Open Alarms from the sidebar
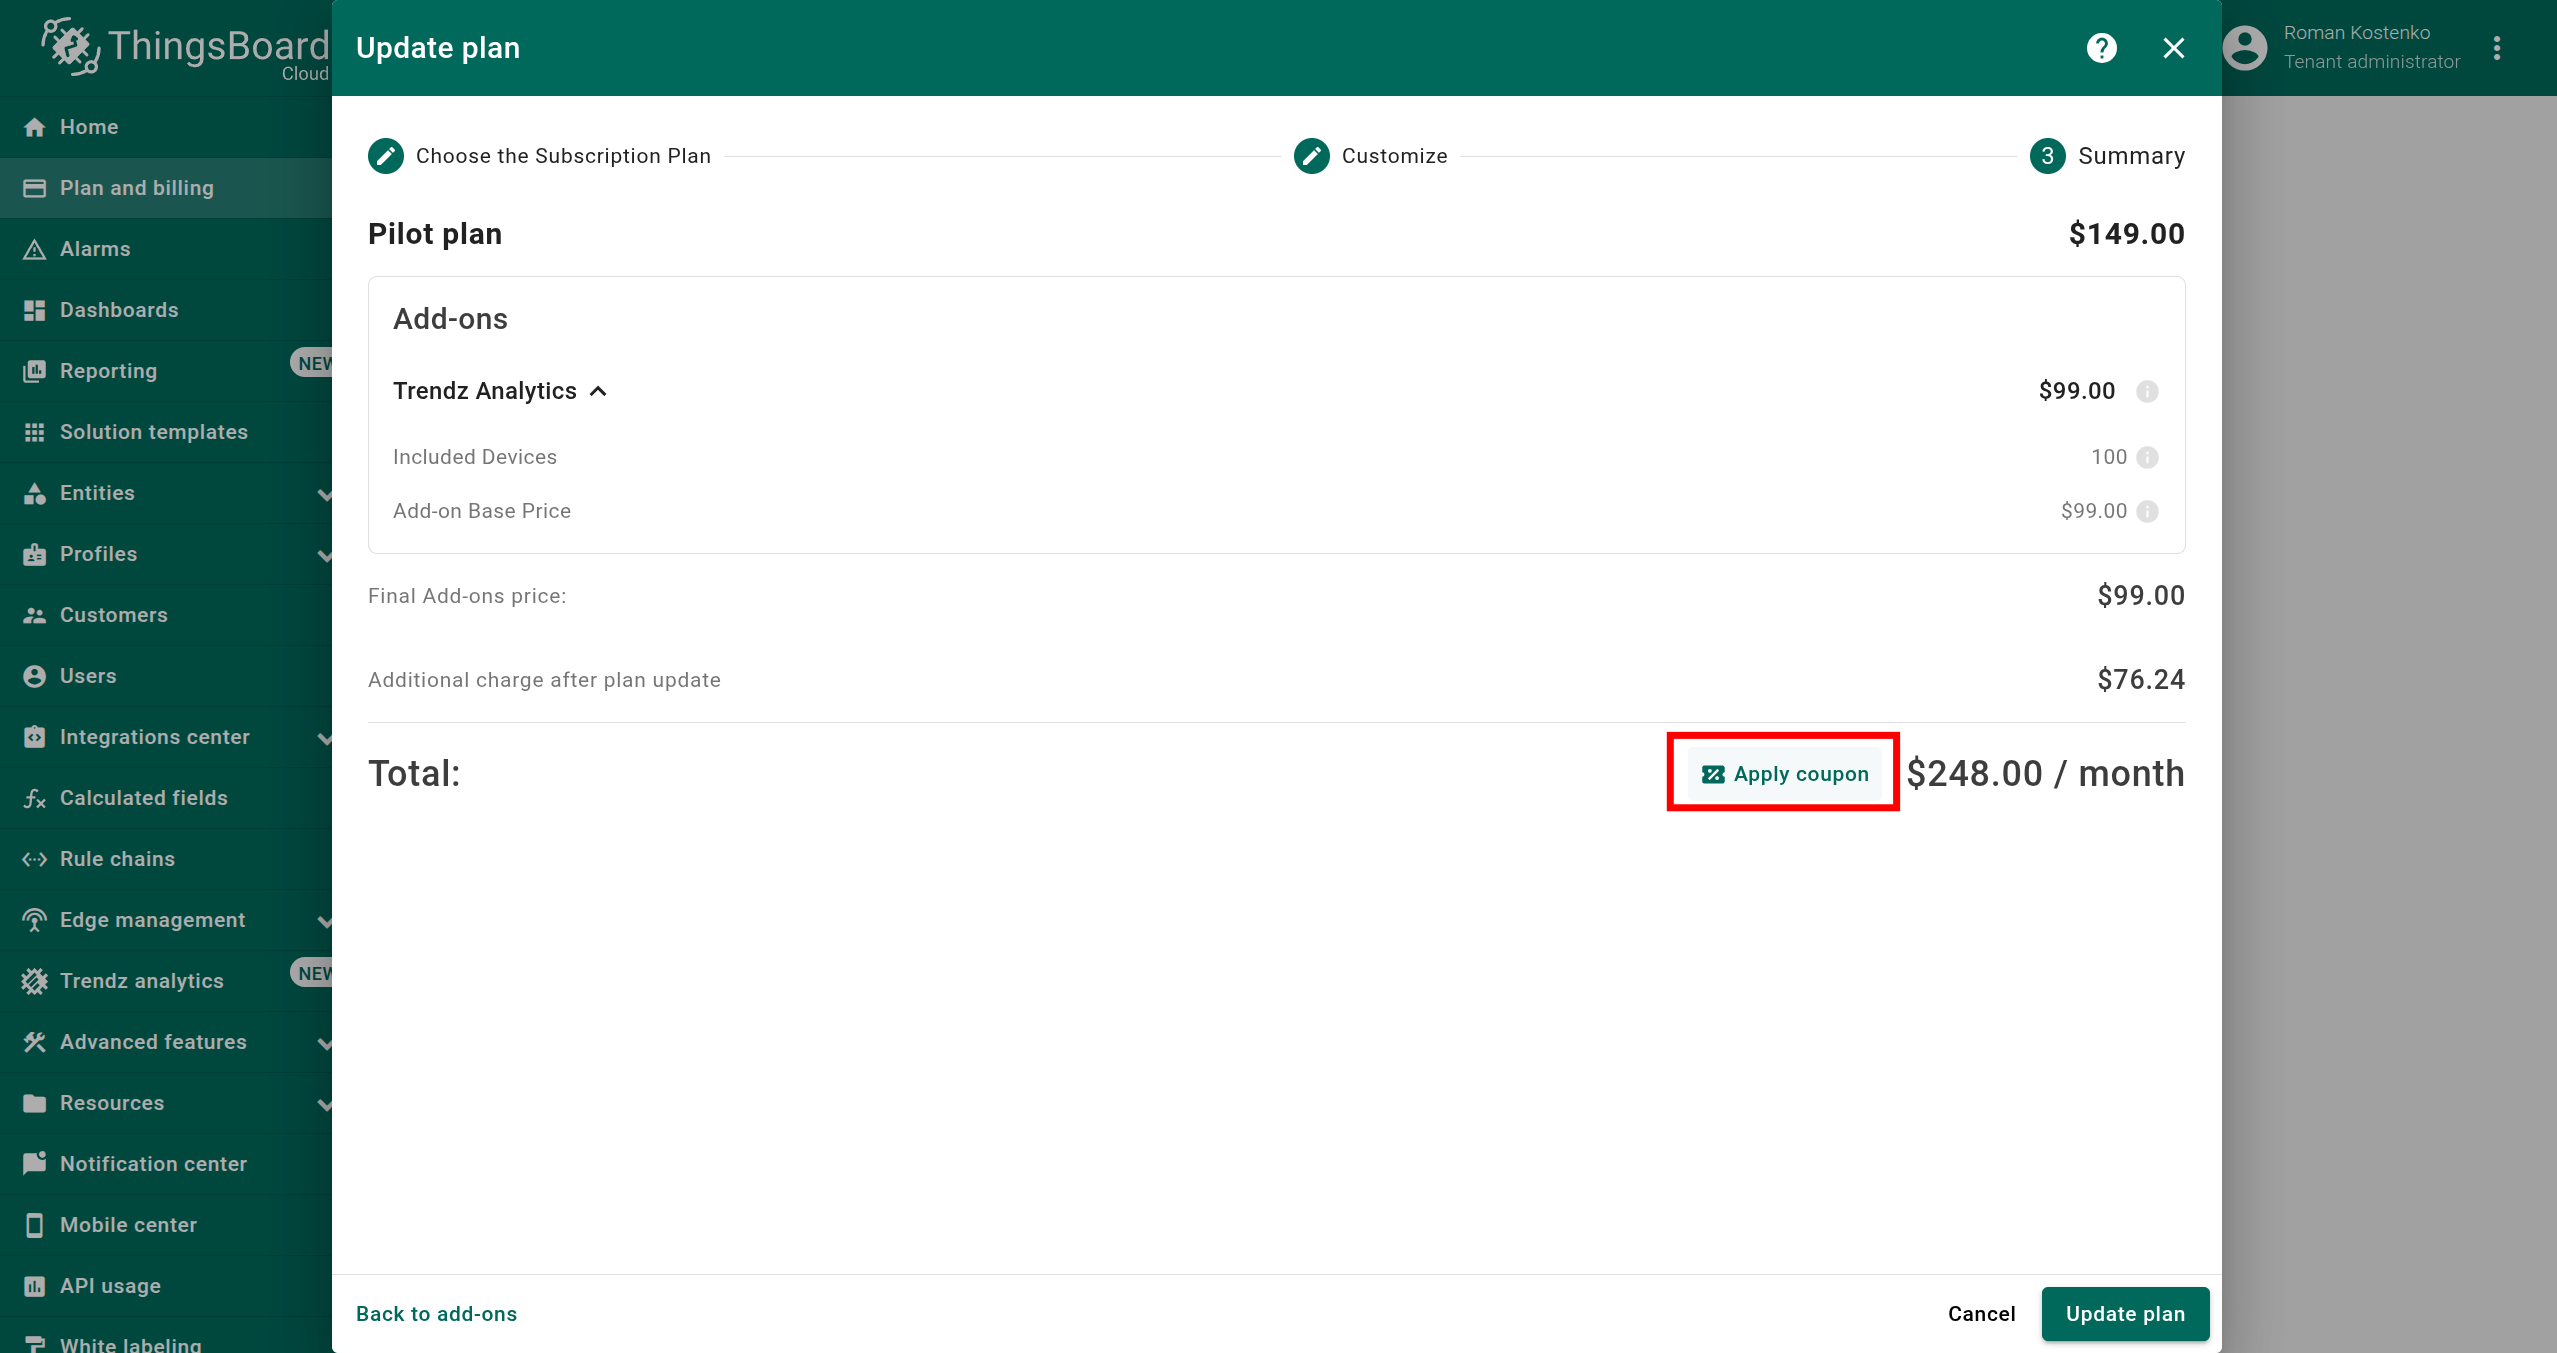2557x1353 pixels. point(95,249)
